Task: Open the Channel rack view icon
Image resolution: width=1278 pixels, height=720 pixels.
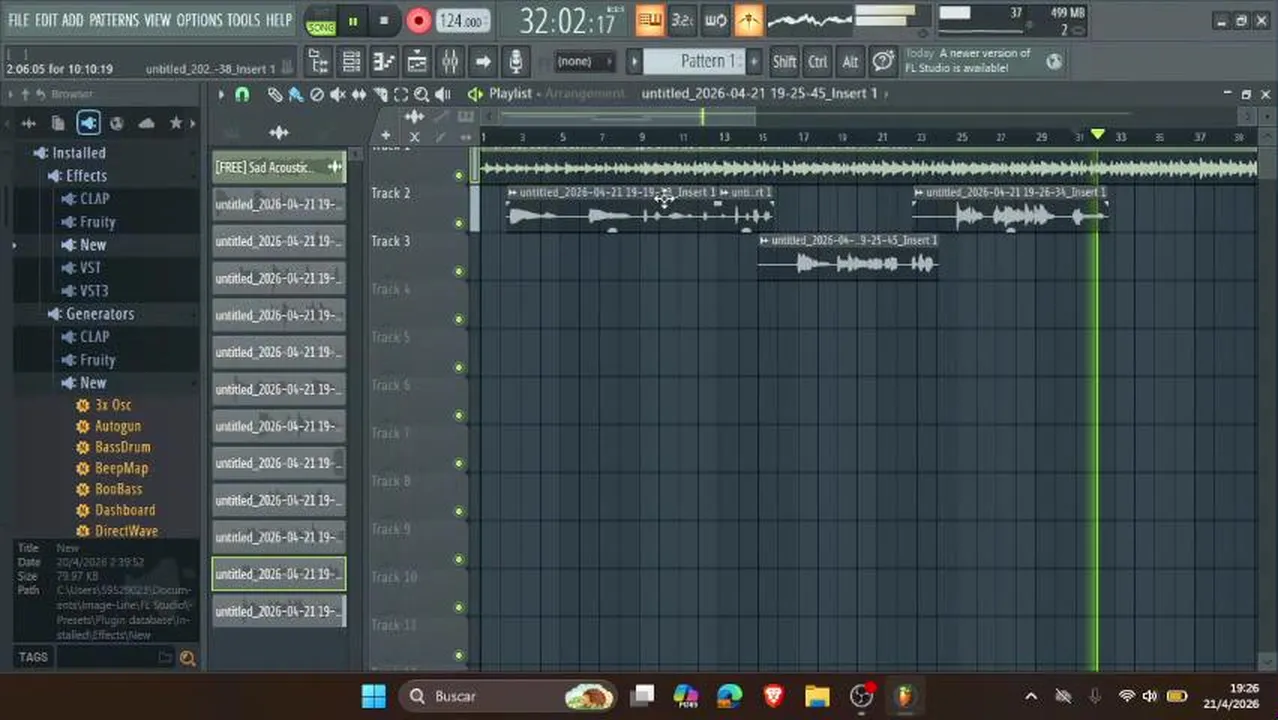Action: [351, 62]
